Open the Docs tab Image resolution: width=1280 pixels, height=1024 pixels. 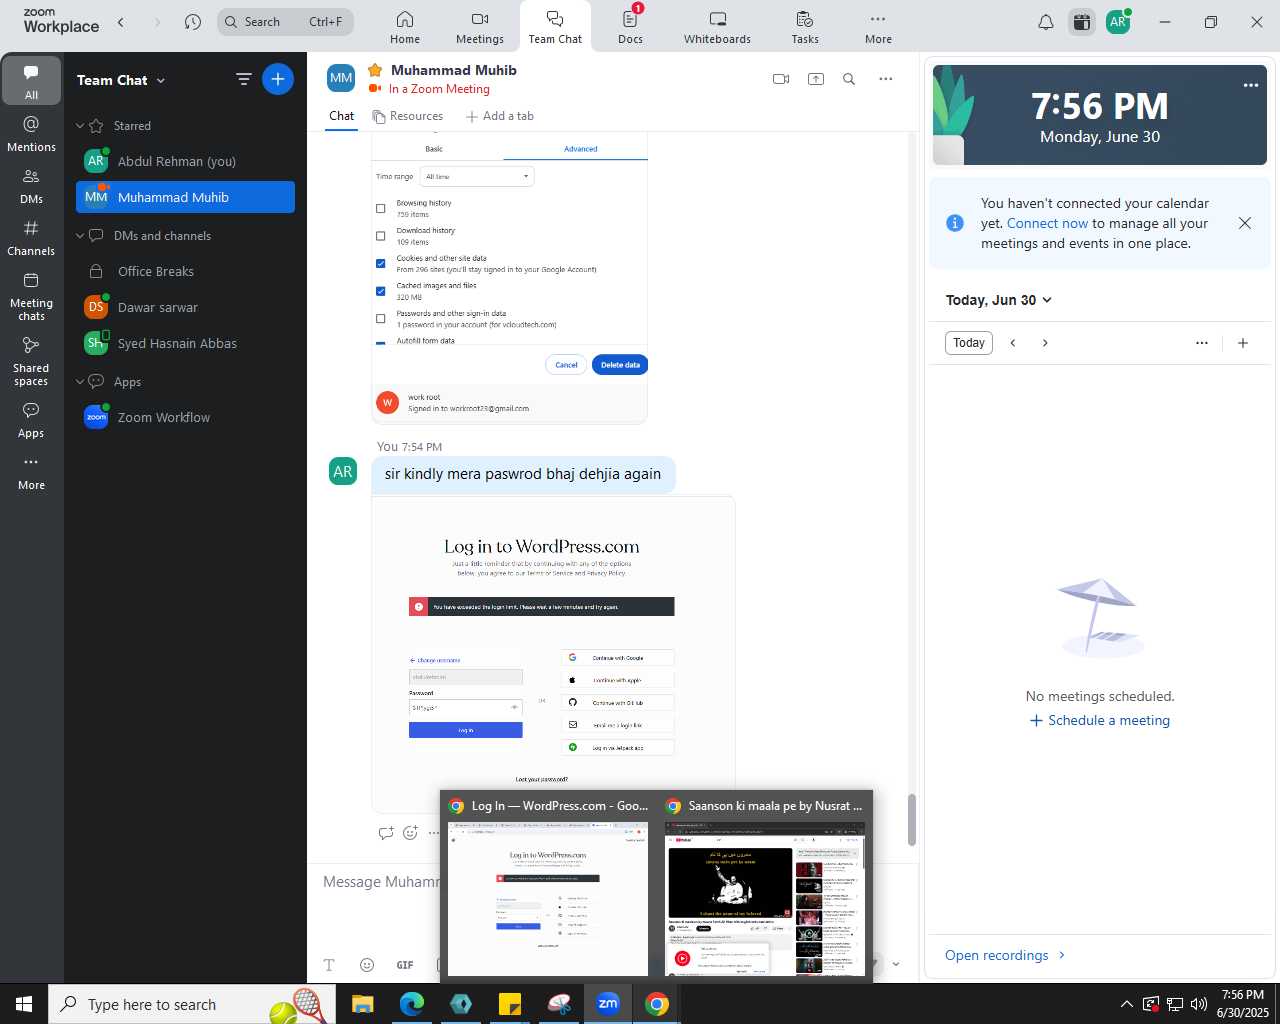pos(630,27)
